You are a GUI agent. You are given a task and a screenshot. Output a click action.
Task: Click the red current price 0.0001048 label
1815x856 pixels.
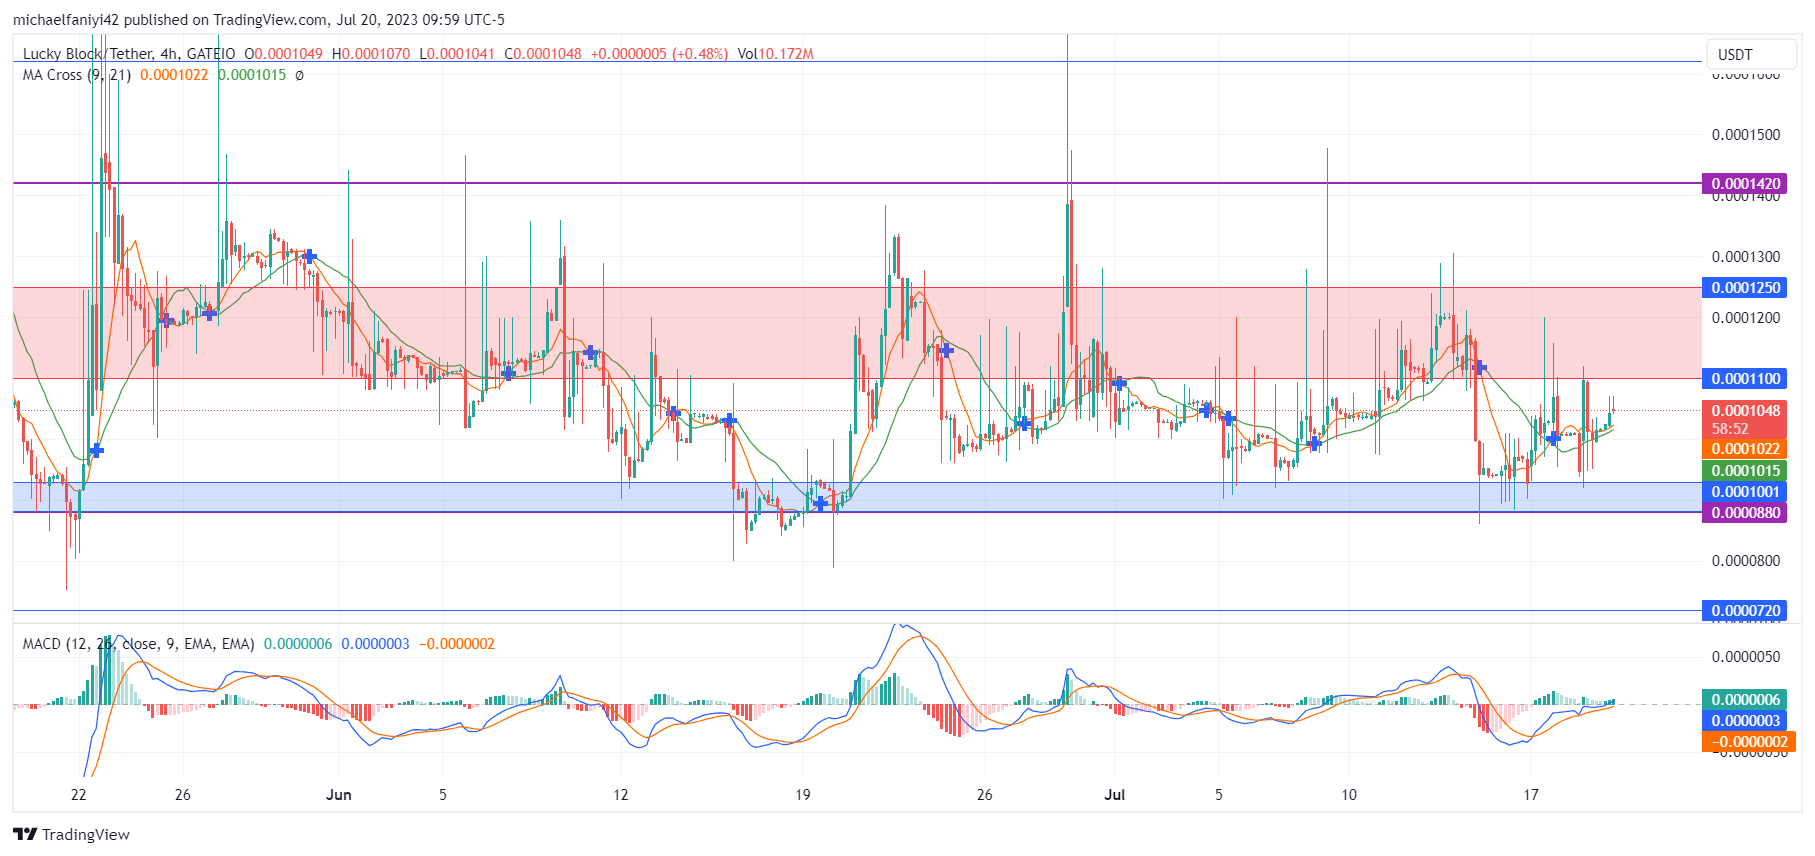coord(1746,411)
